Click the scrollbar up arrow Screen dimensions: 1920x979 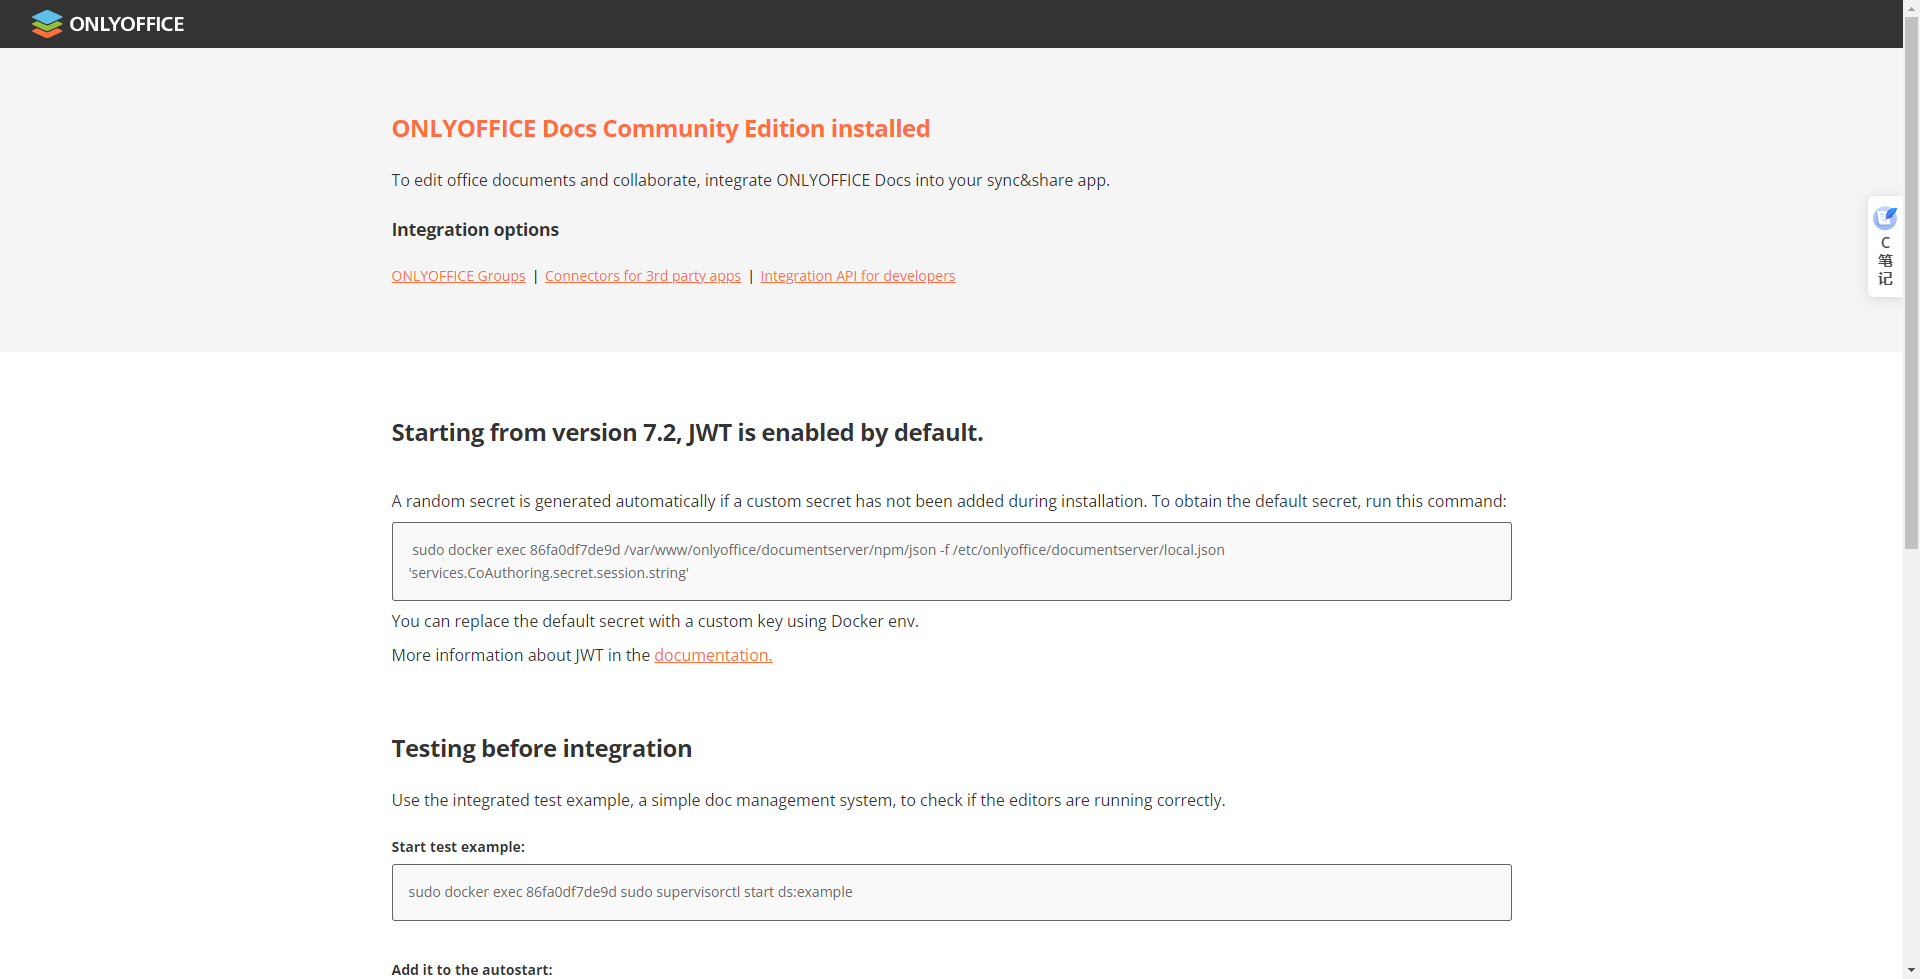tap(1911, 8)
